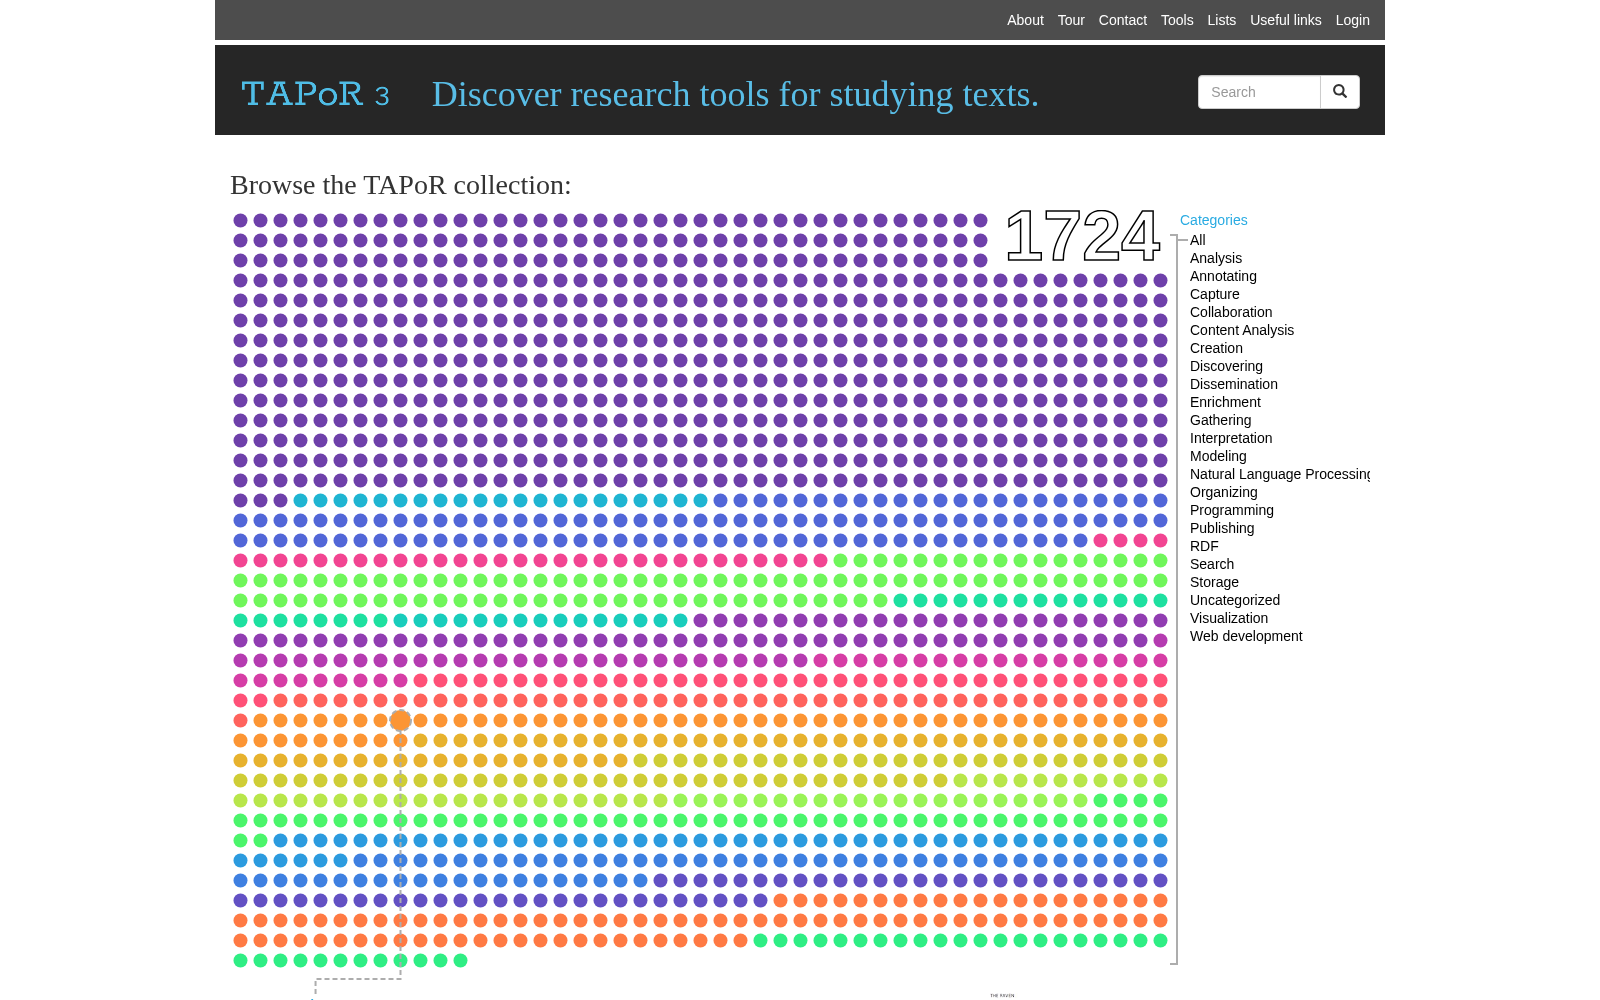The image size is (1600, 1000).
Task: Go to the Contact page
Action: [x=1122, y=20]
